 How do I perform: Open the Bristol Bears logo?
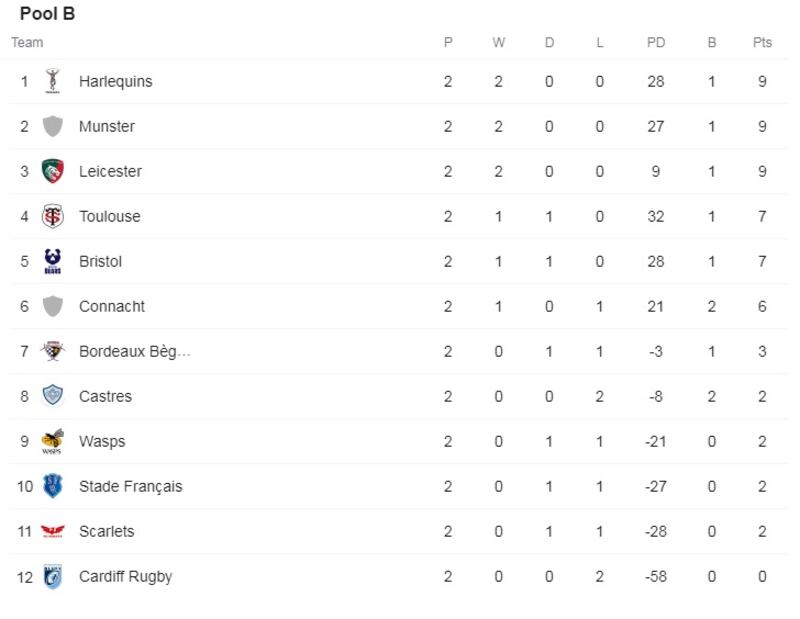tap(53, 261)
